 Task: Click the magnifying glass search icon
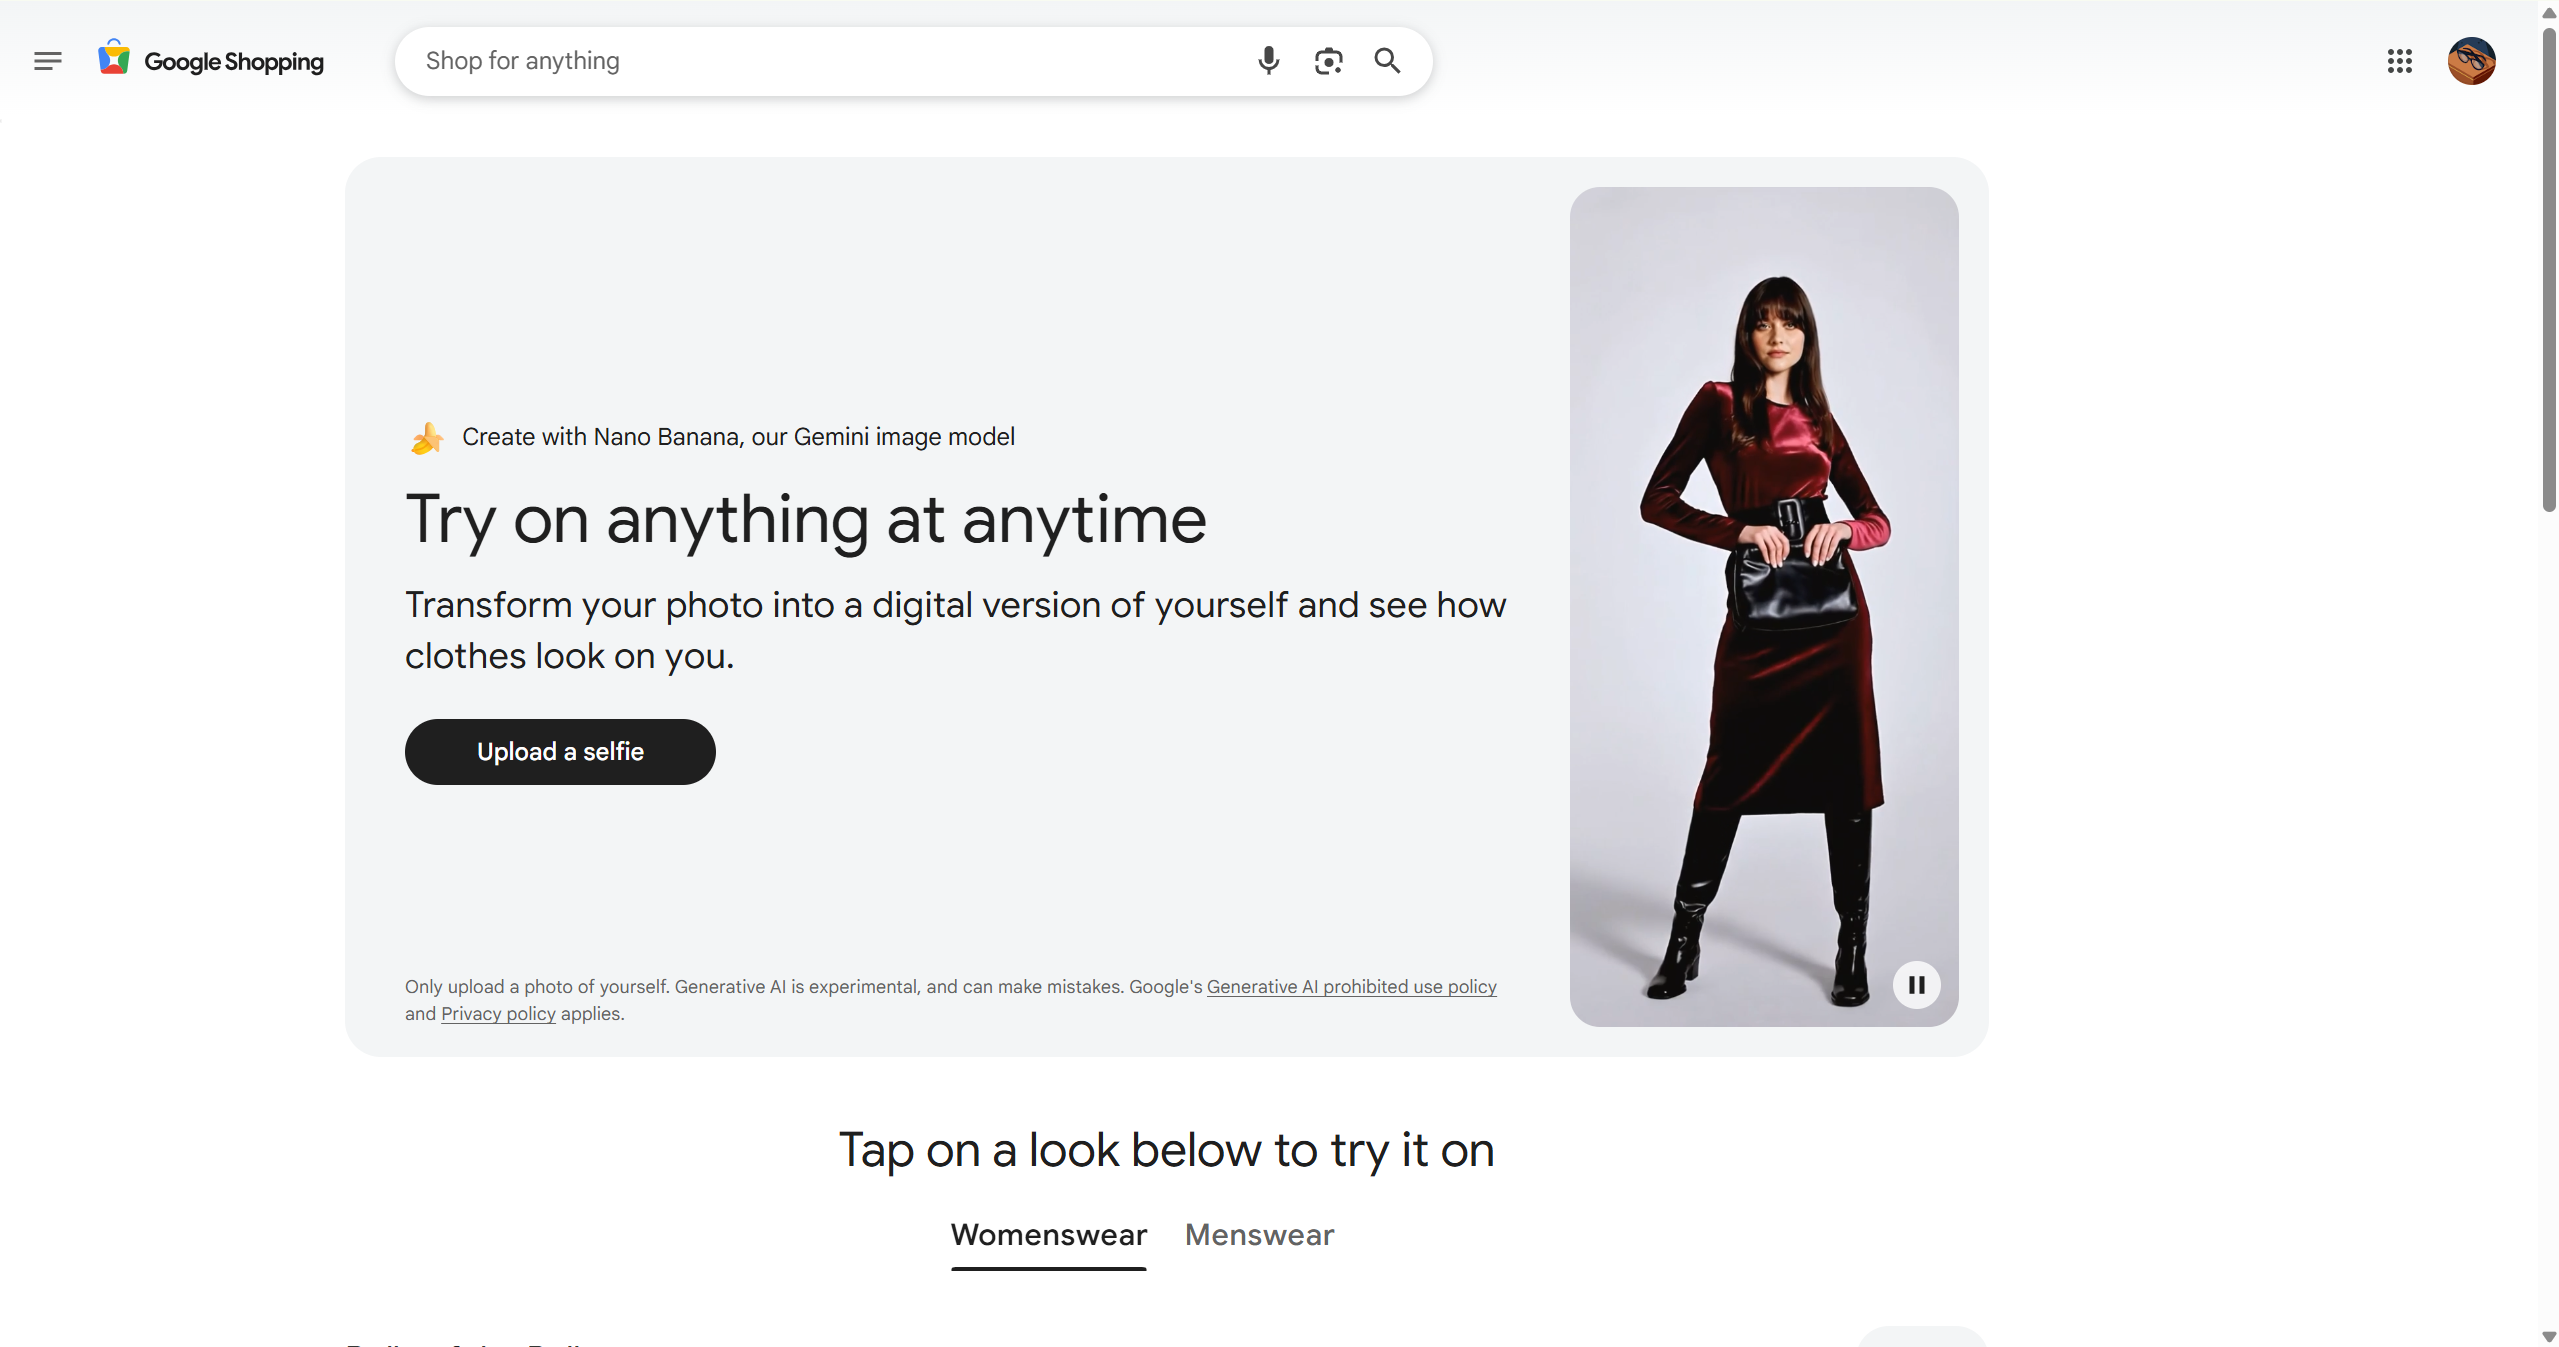click(x=1387, y=61)
